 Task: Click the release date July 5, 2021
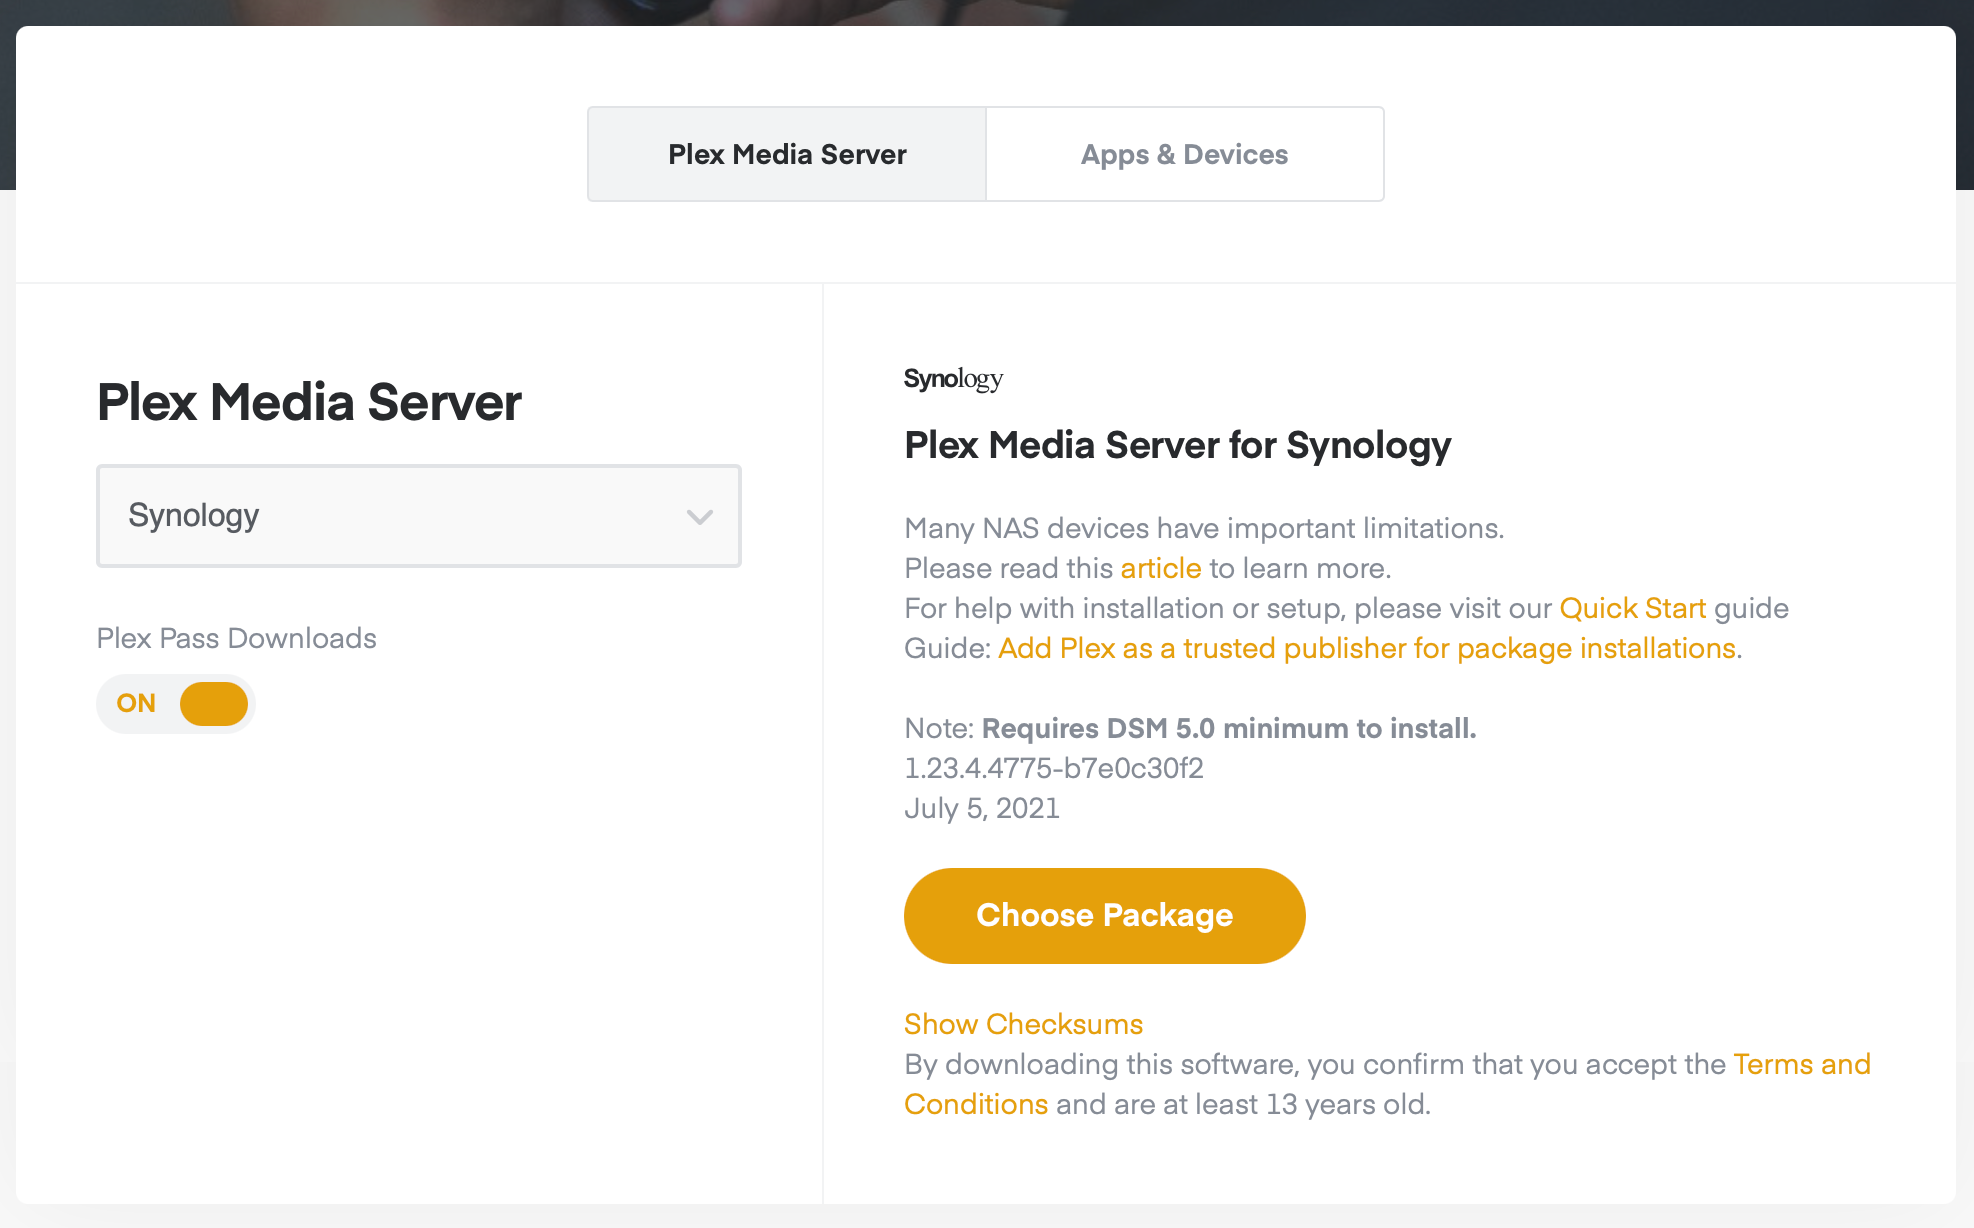coord(982,808)
